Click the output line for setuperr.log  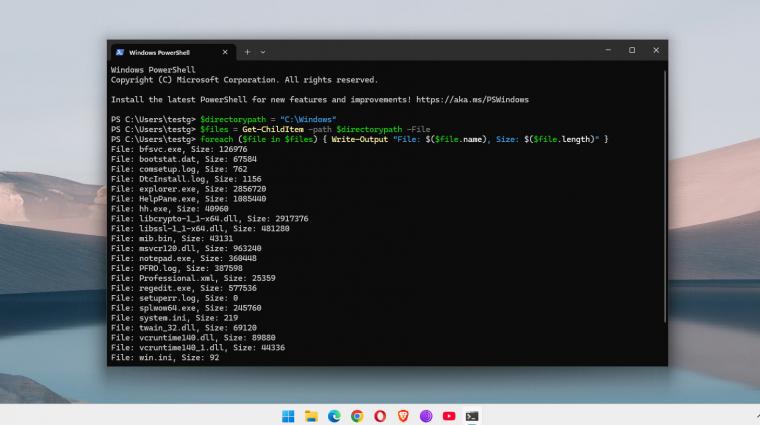174,298
